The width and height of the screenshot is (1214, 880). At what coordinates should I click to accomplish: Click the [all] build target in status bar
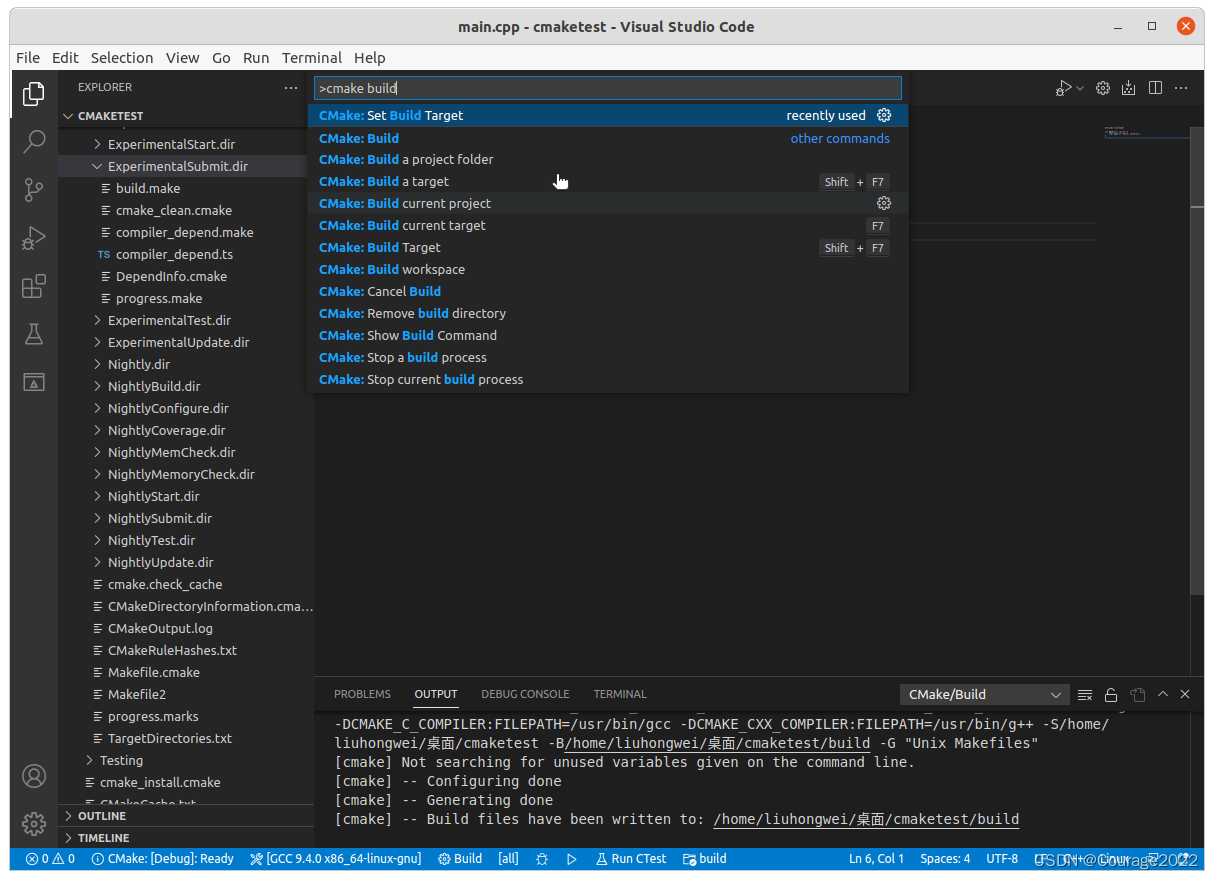[x=508, y=859]
